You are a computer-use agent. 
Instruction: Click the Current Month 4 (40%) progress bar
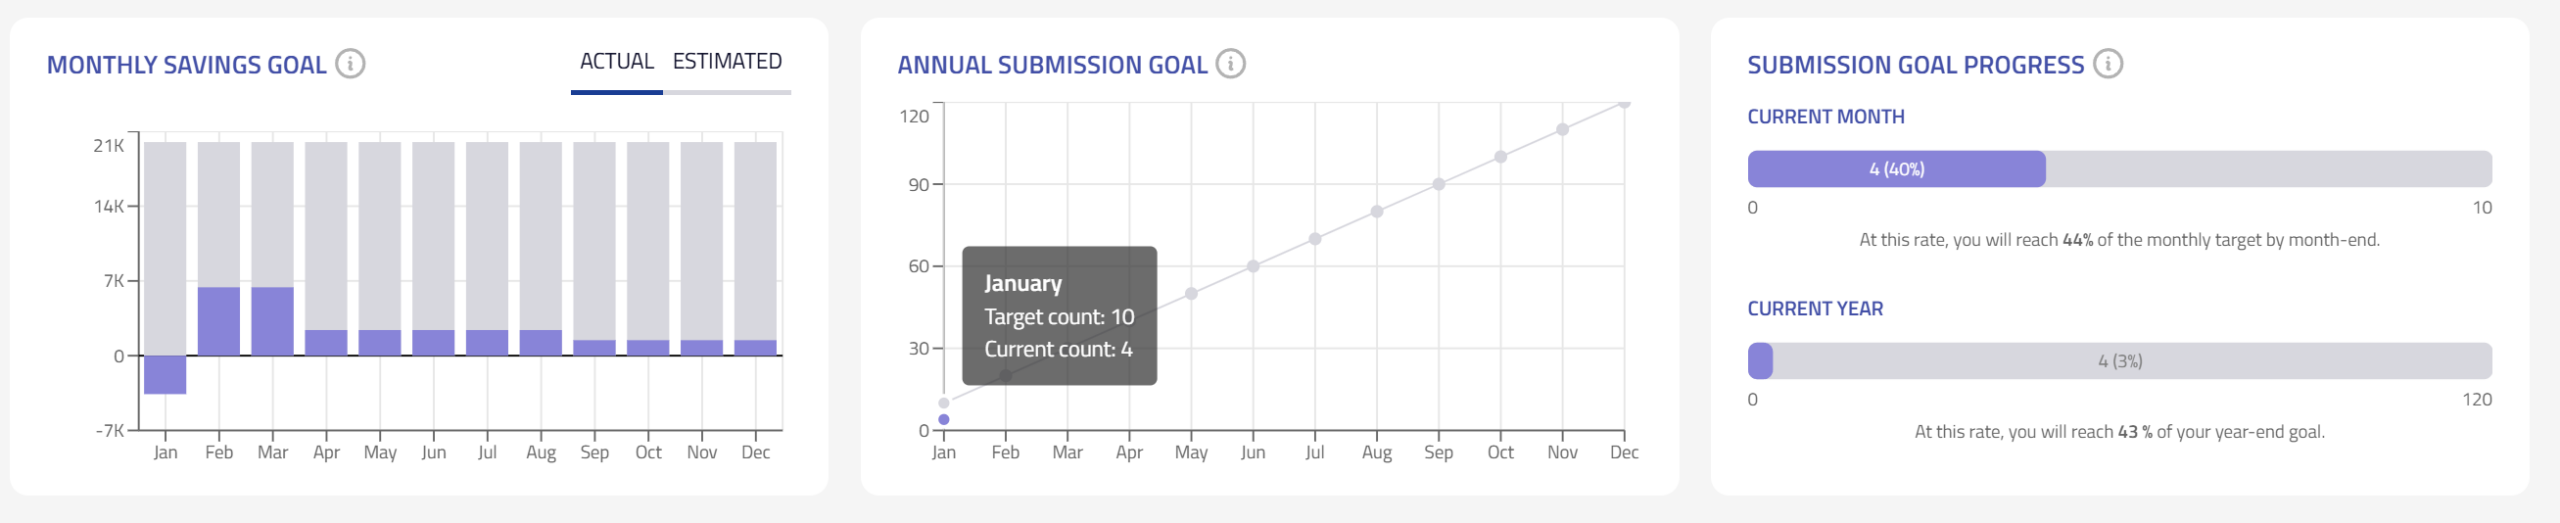[x=1896, y=169]
